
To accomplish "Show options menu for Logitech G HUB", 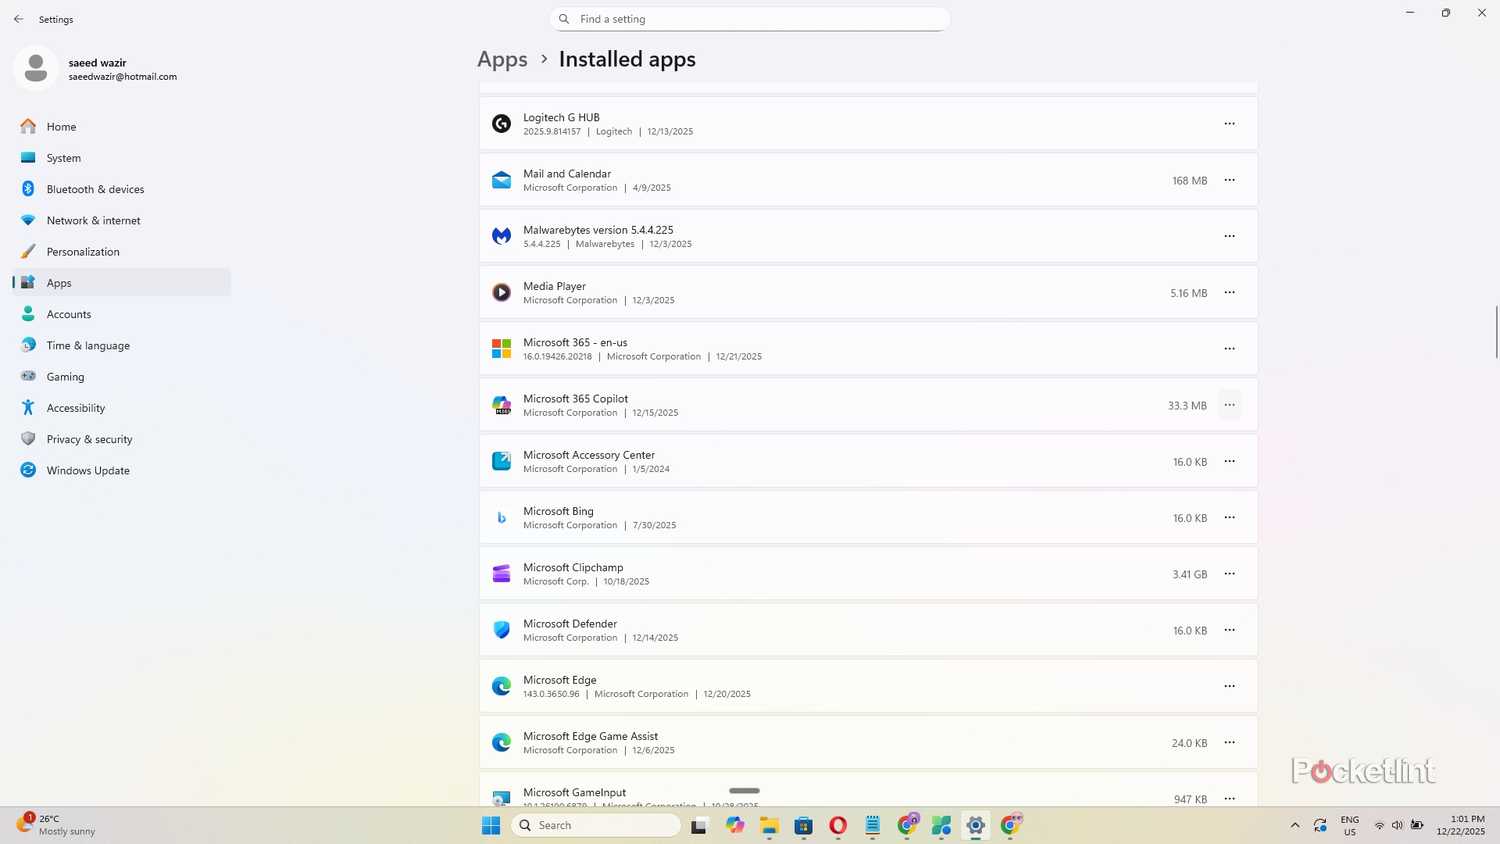I will tap(1229, 124).
